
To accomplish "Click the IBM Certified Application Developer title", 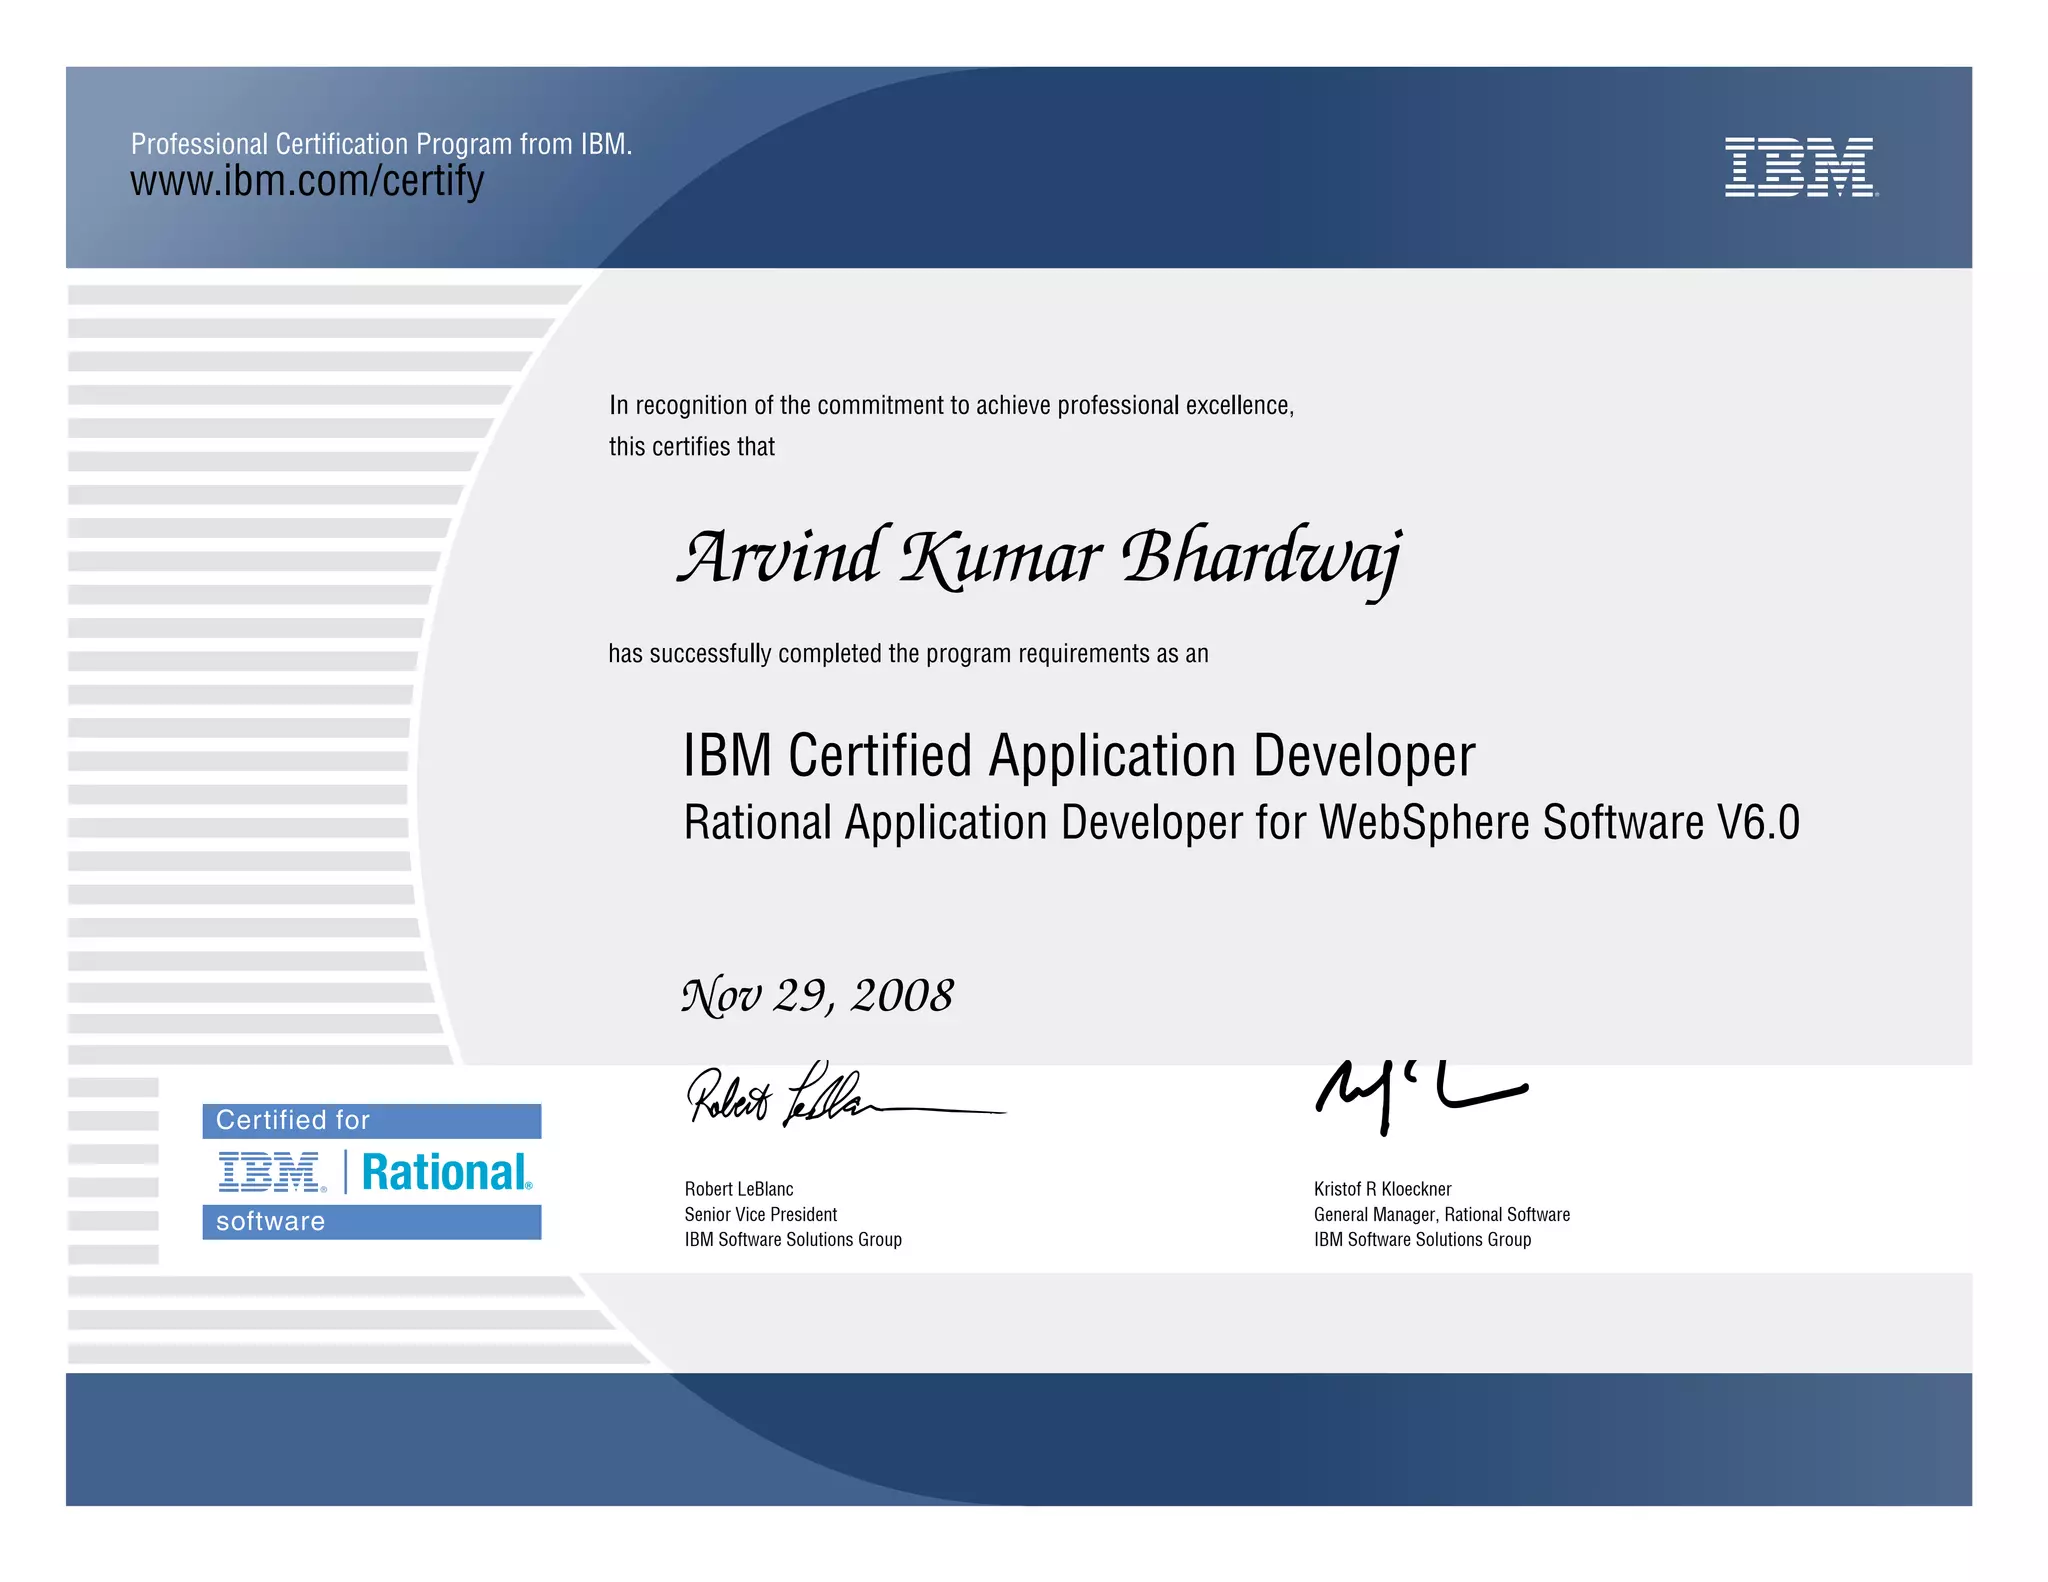I will point(1078,755).
